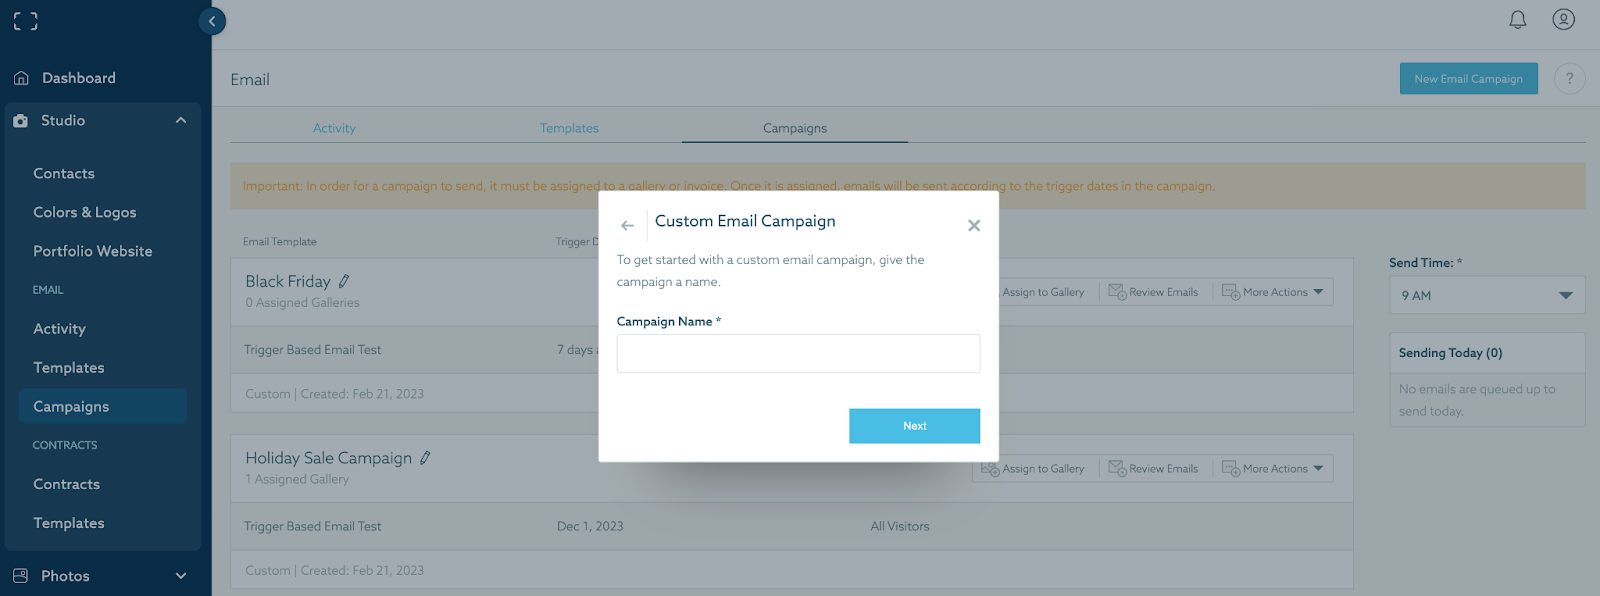
Task: Open More Actions dropdown for Black Friday
Action: tap(1273, 292)
